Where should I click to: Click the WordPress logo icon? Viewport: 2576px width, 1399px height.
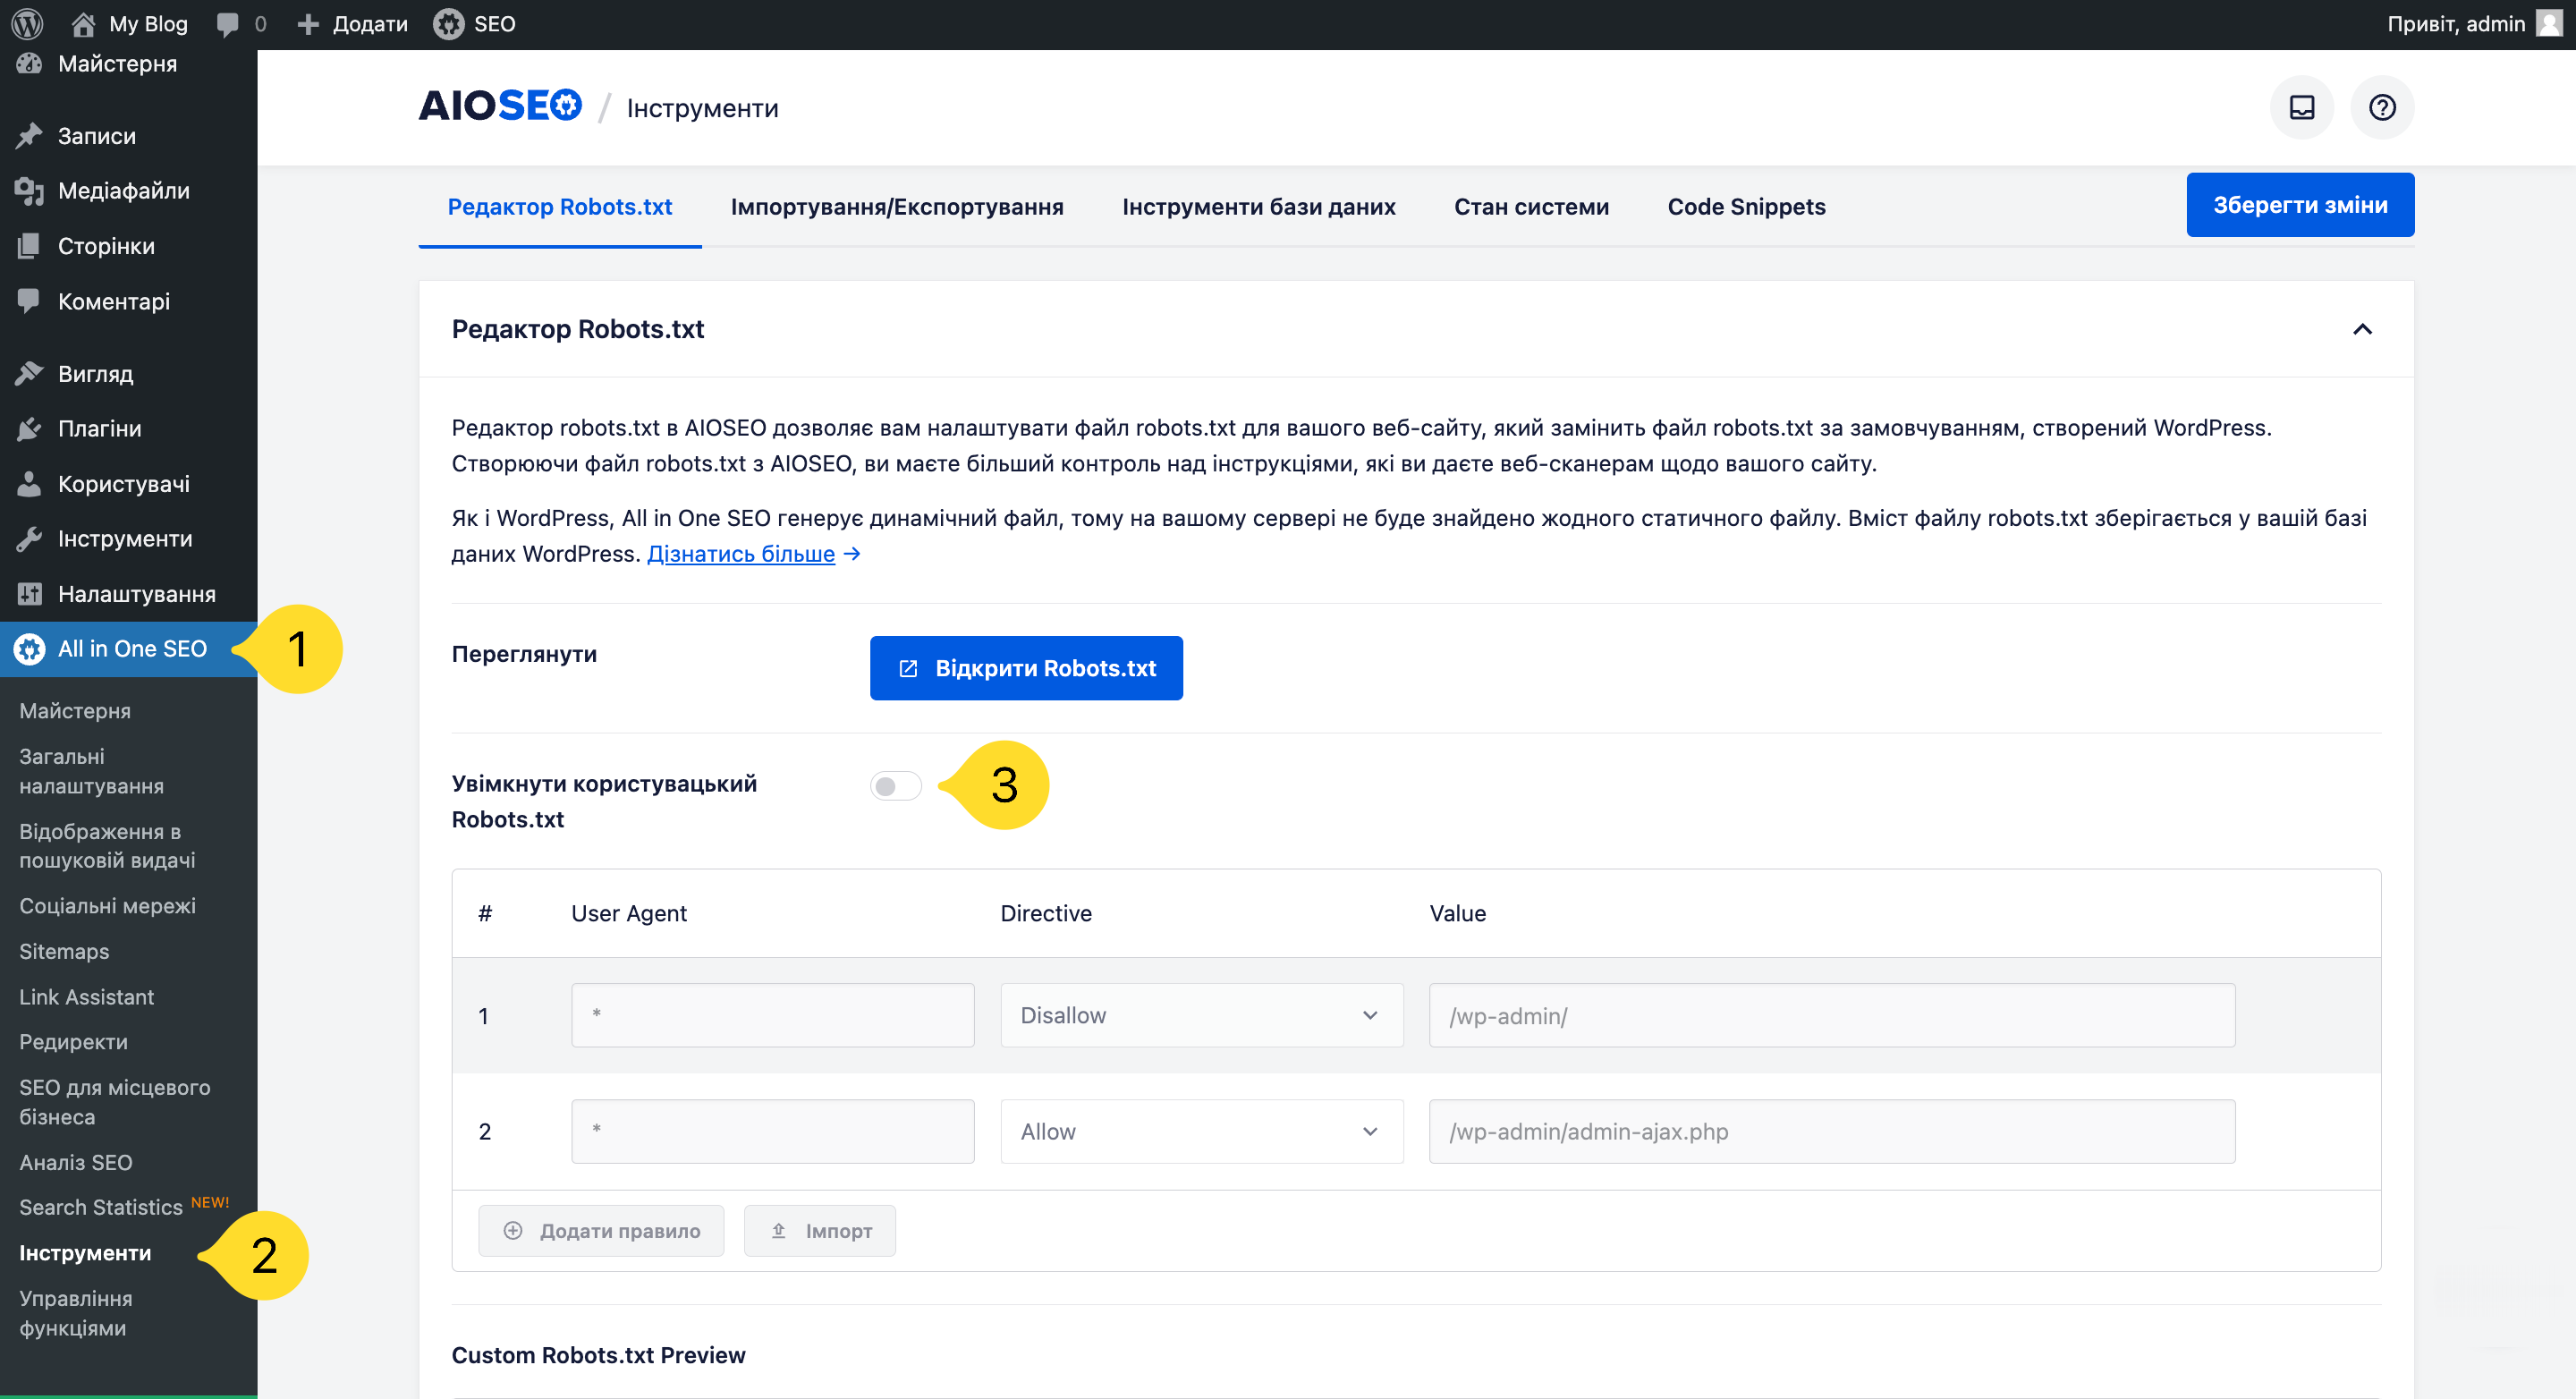pos(27,23)
